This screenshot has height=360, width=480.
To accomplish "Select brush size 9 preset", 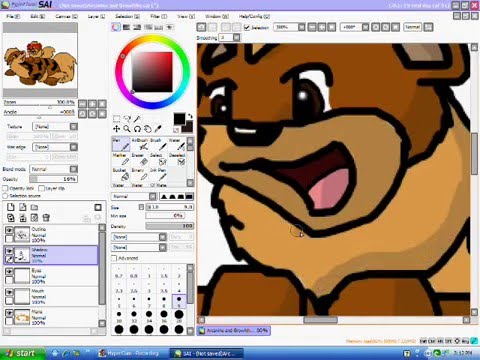I will (x=179, y=301).
